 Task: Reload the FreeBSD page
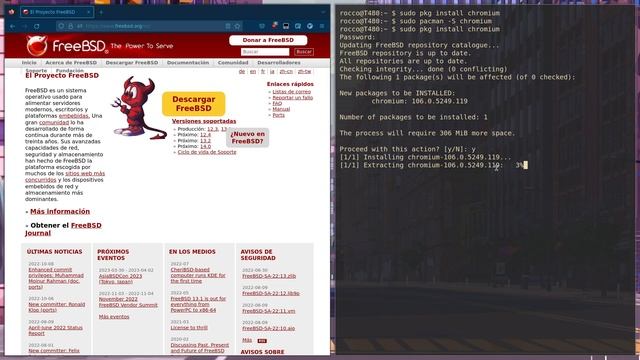pos(37,26)
